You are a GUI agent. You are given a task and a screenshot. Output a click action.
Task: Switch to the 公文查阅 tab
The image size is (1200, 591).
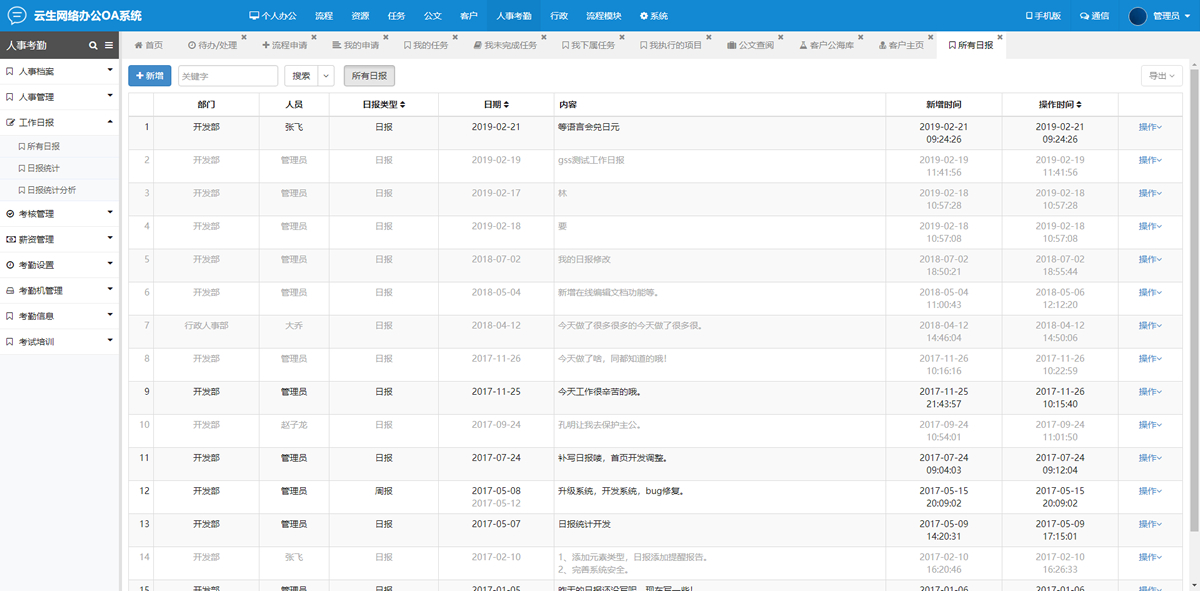point(750,45)
